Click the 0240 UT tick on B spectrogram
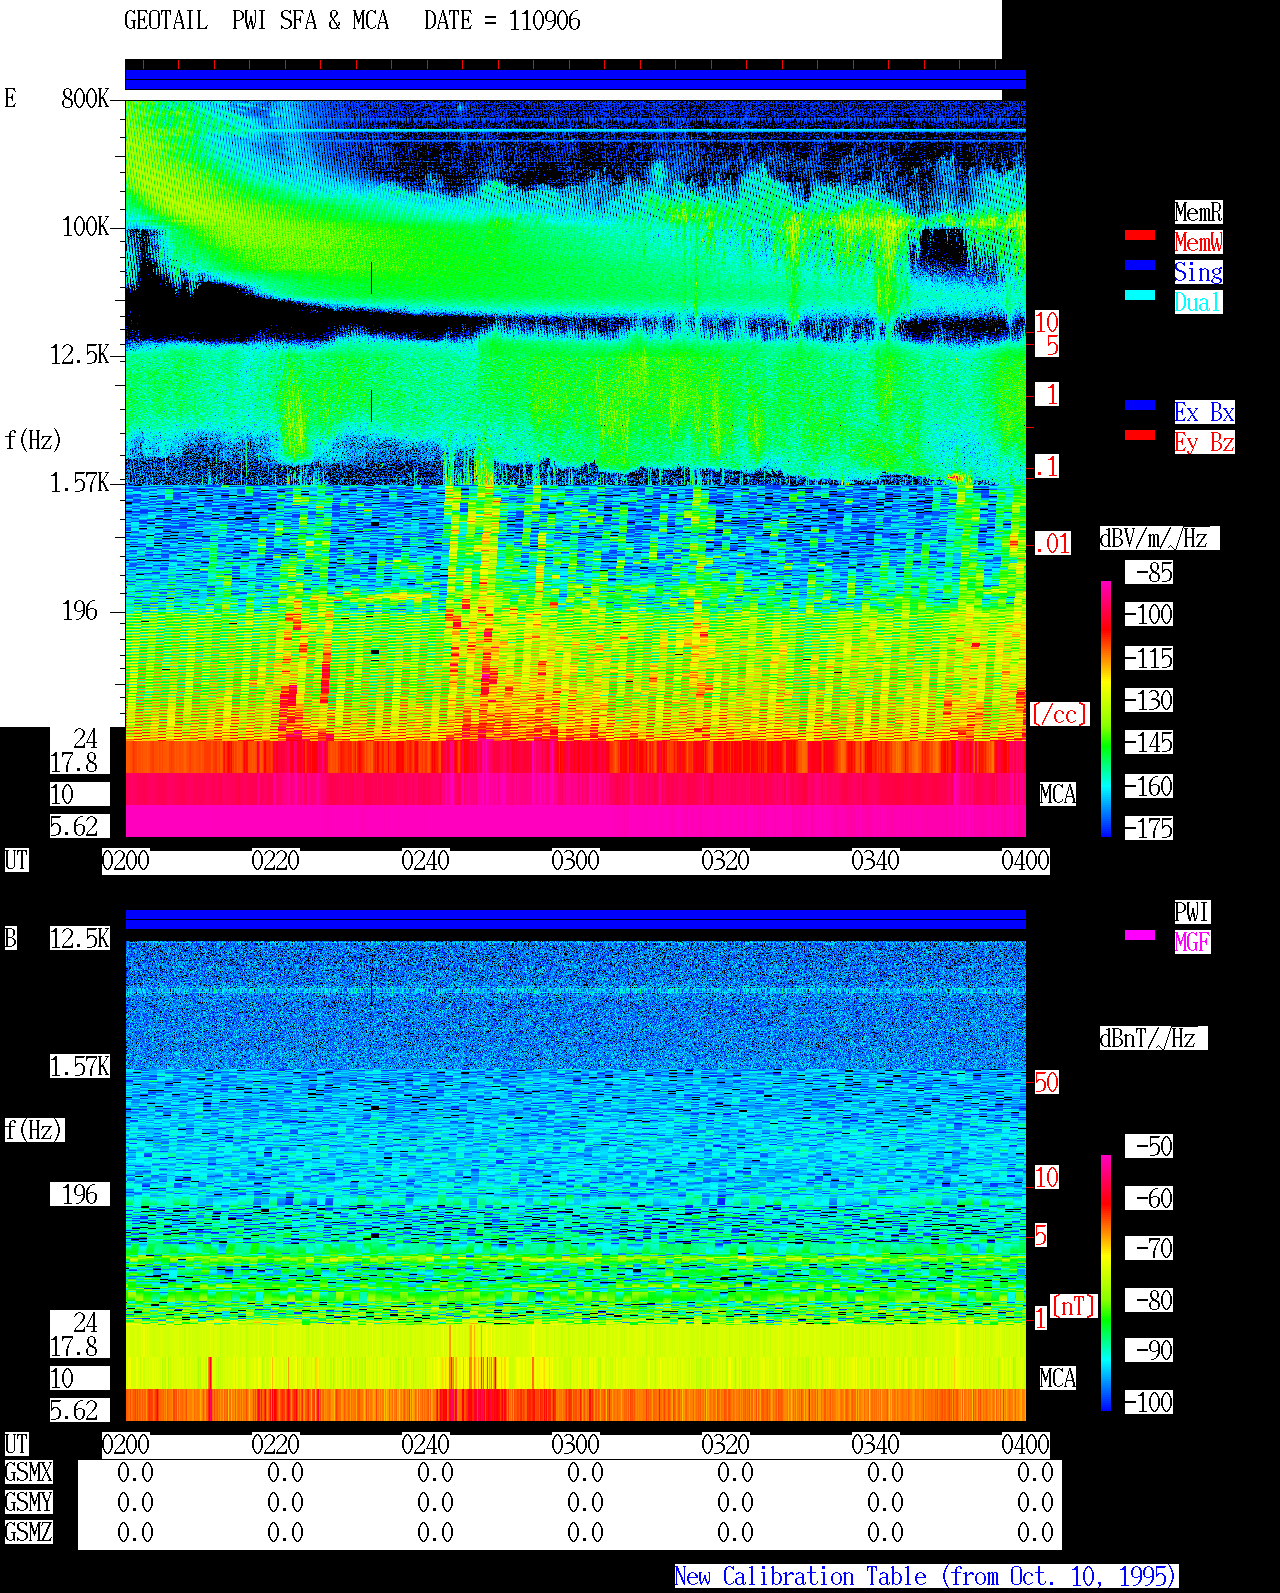This screenshot has height=1593, width=1280. click(x=425, y=1445)
